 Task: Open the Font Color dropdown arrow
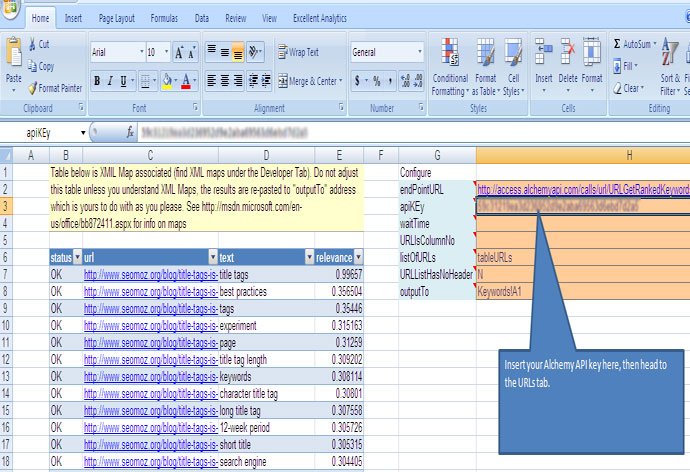tap(194, 81)
